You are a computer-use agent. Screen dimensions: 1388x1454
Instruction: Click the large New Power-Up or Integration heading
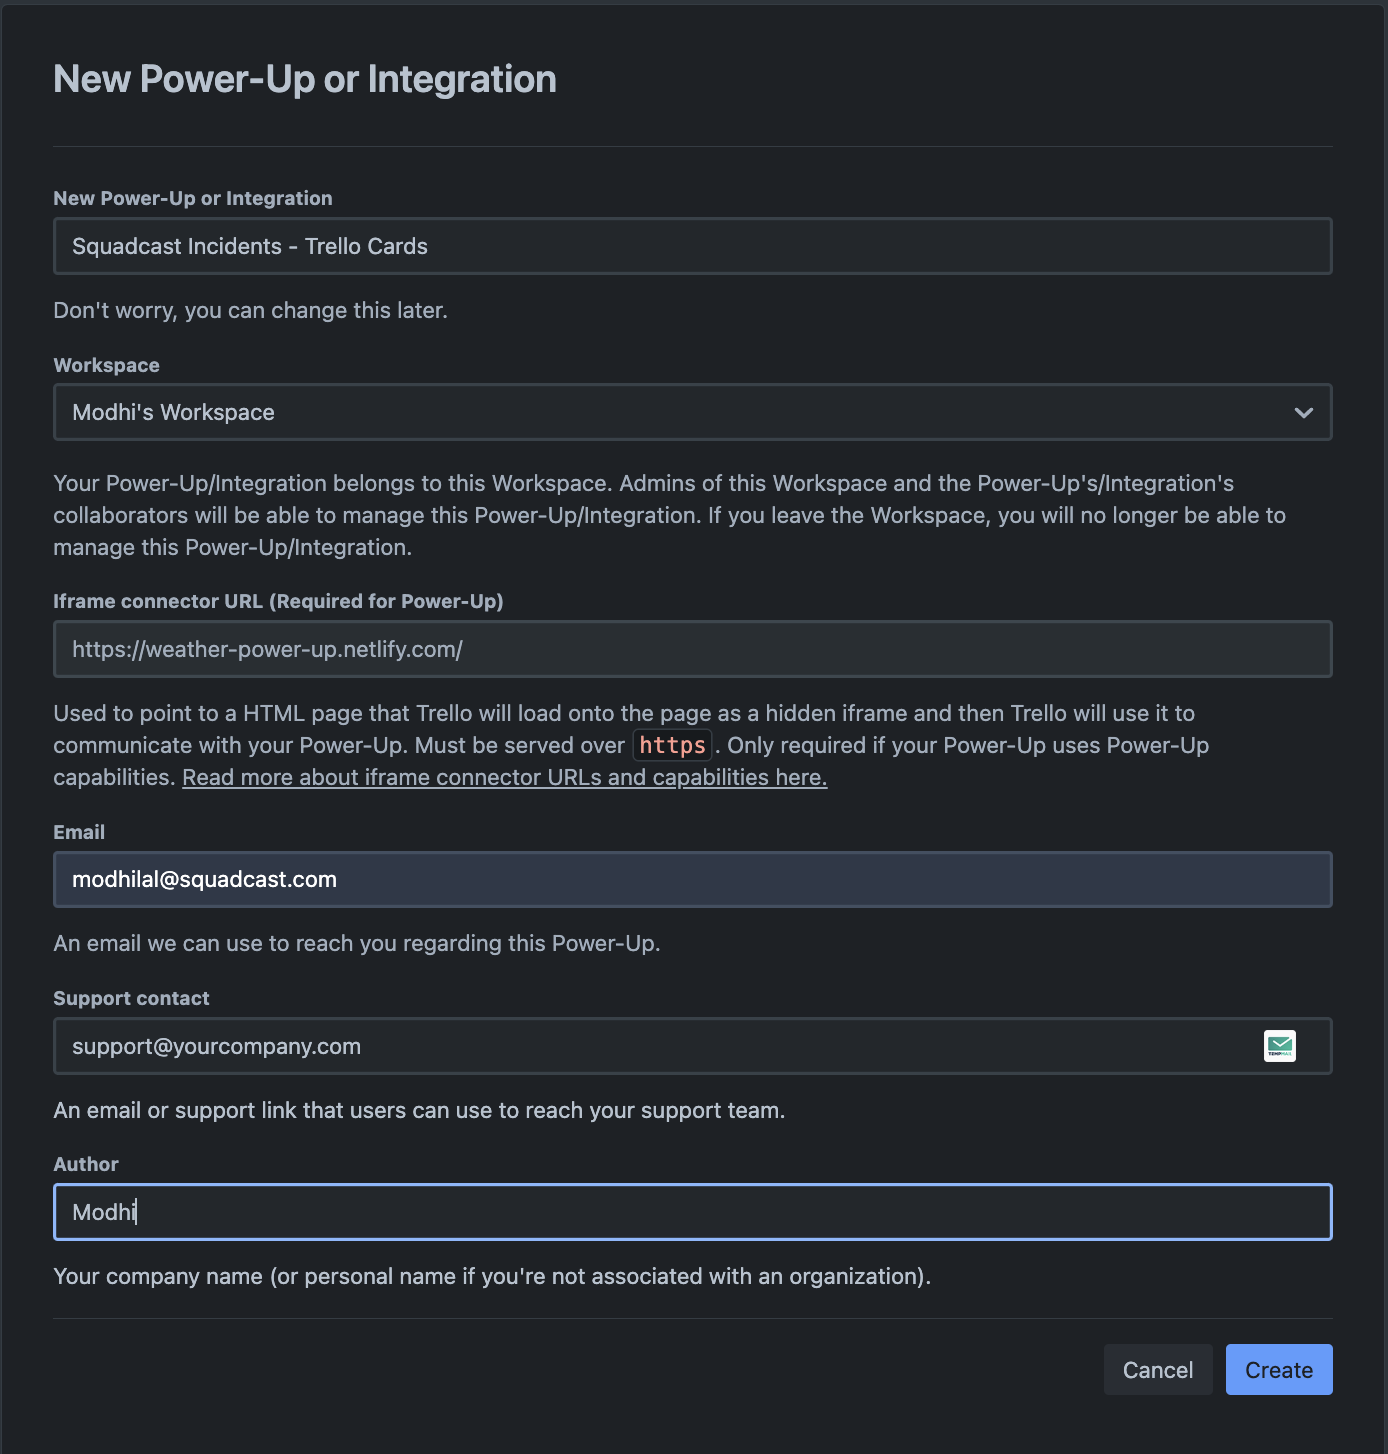pos(305,79)
